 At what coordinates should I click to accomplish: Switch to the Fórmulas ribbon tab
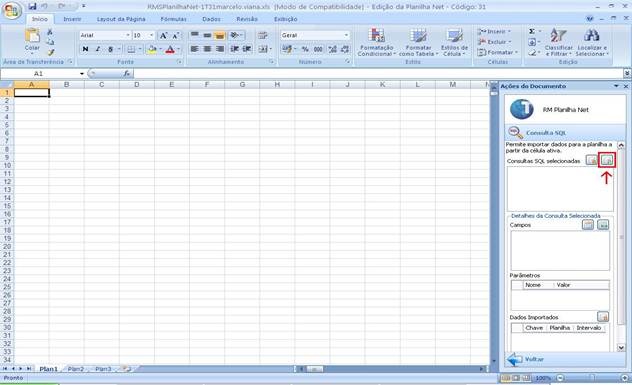tap(173, 19)
